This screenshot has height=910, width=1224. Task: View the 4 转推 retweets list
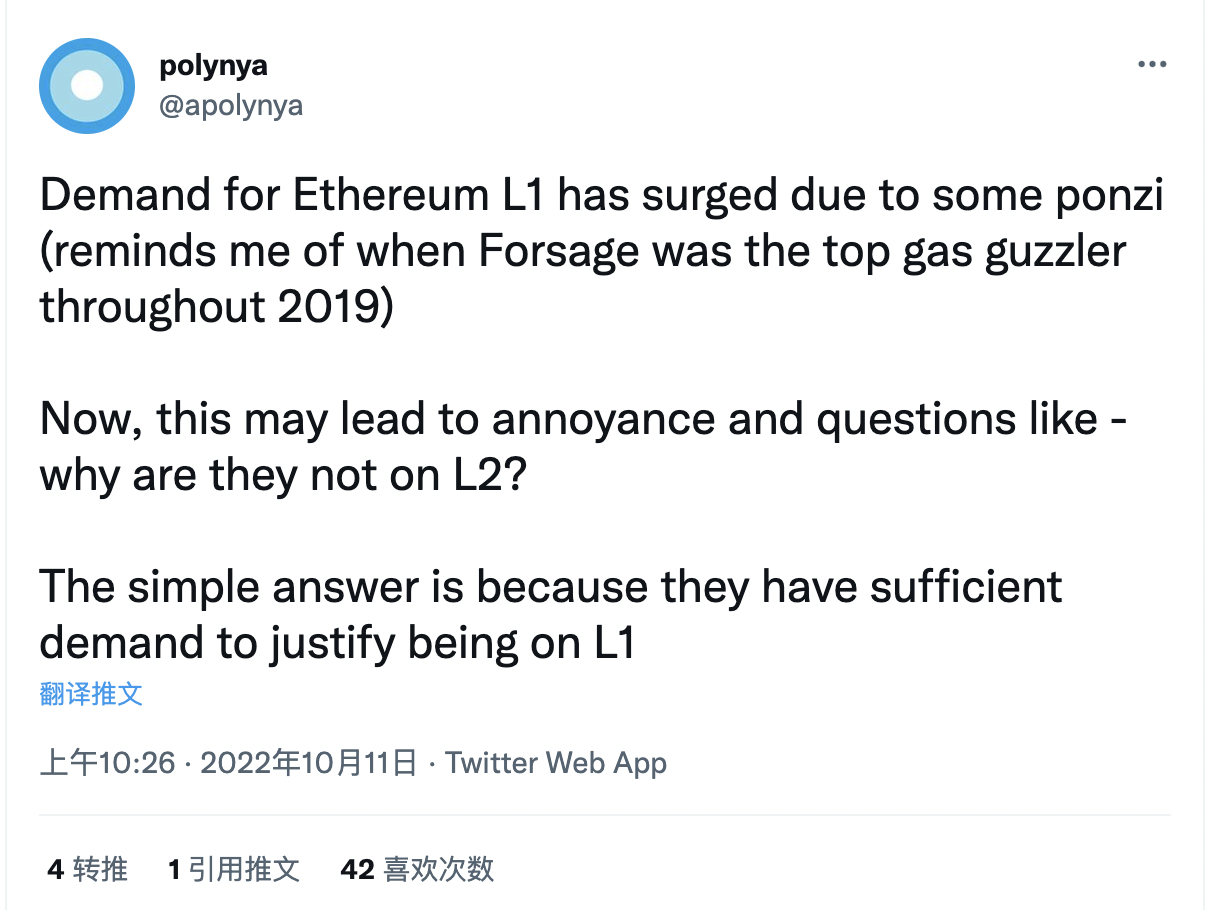87,869
